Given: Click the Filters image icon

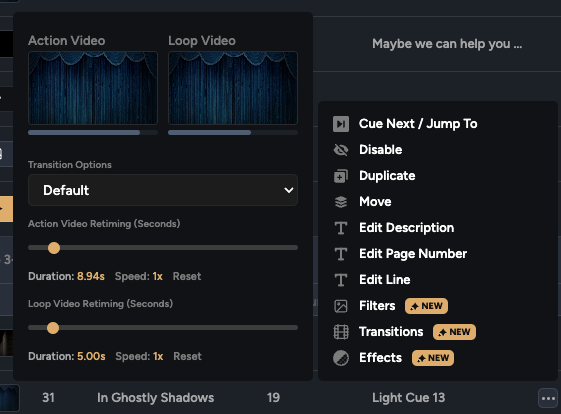Looking at the screenshot, I should click(341, 306).
